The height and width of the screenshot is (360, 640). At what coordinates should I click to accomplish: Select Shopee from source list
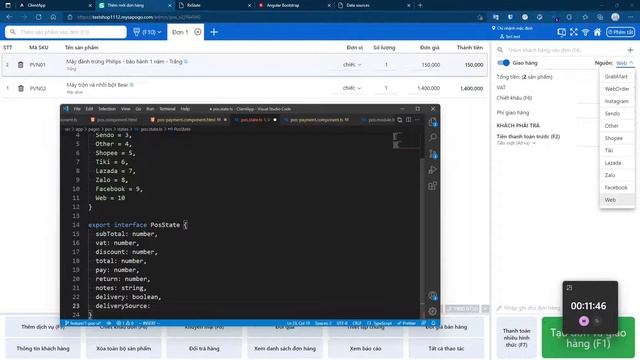pos(617,138)
